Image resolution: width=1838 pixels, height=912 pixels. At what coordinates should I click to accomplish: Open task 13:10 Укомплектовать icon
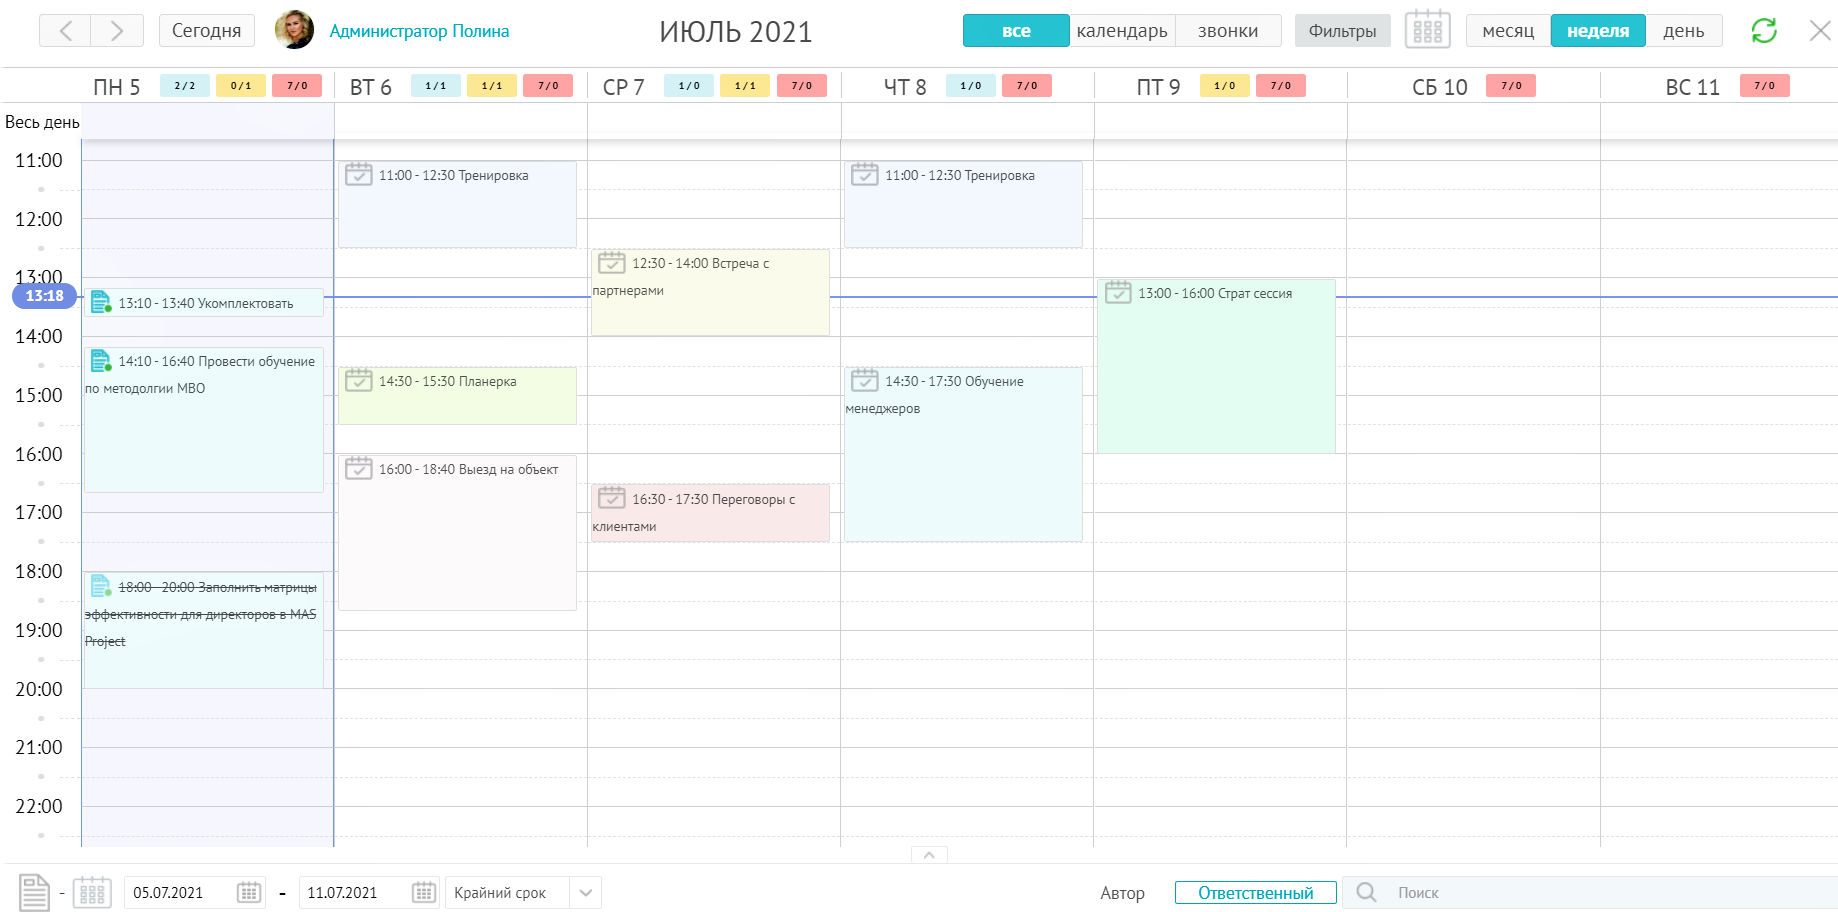tap(101, 302)
